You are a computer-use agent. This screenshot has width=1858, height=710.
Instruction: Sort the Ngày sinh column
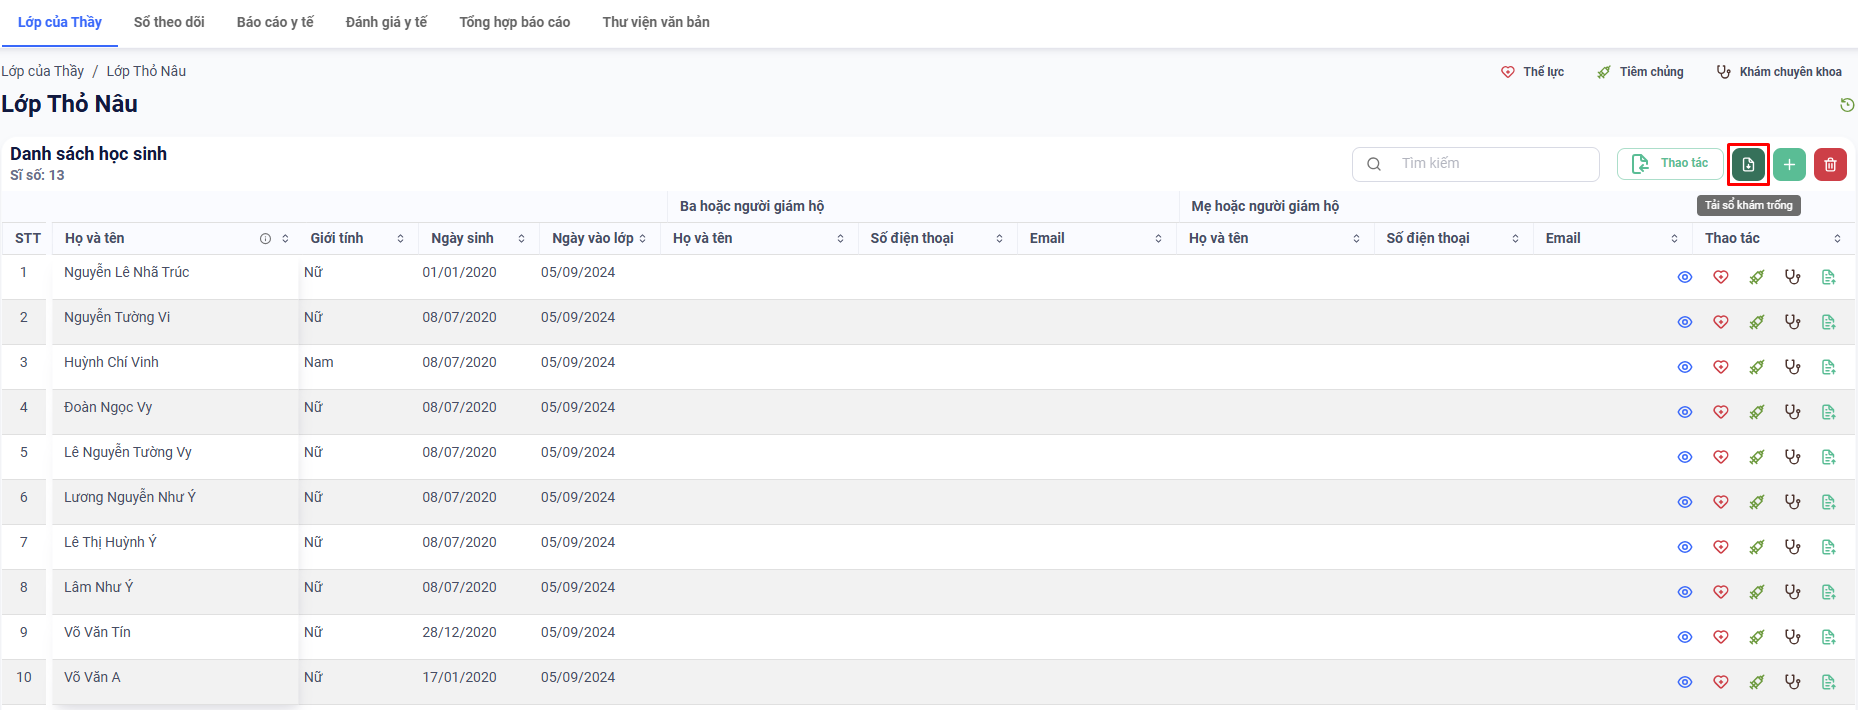coord(521,239)
